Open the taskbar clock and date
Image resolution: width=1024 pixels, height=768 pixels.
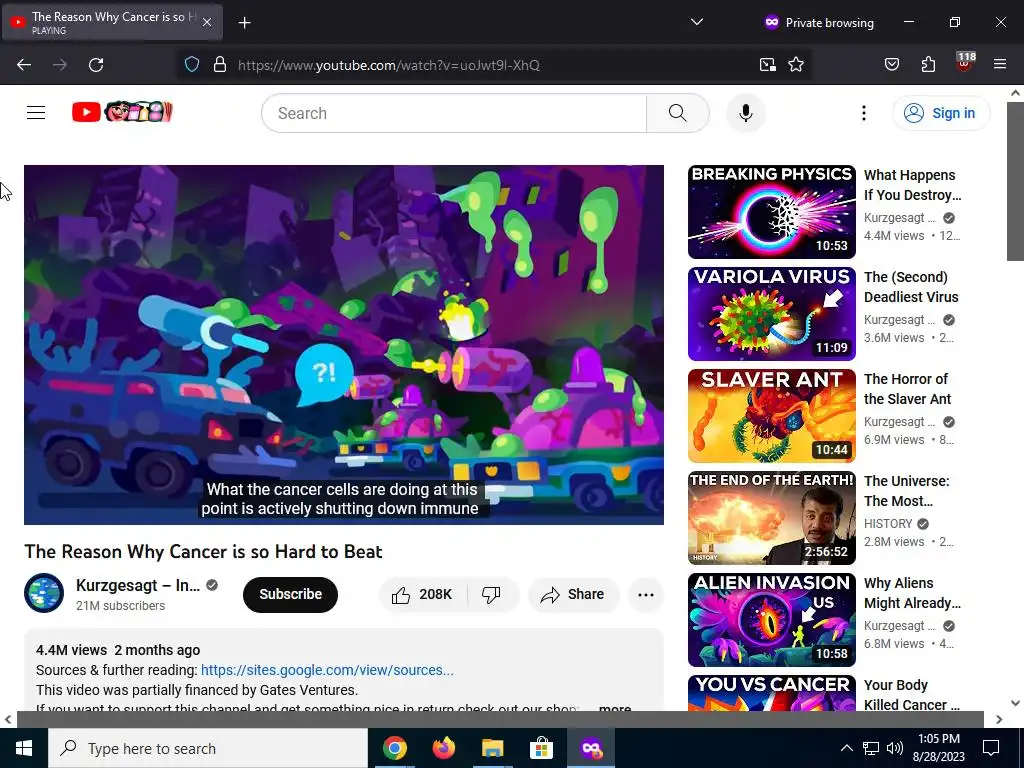point(939,748)
